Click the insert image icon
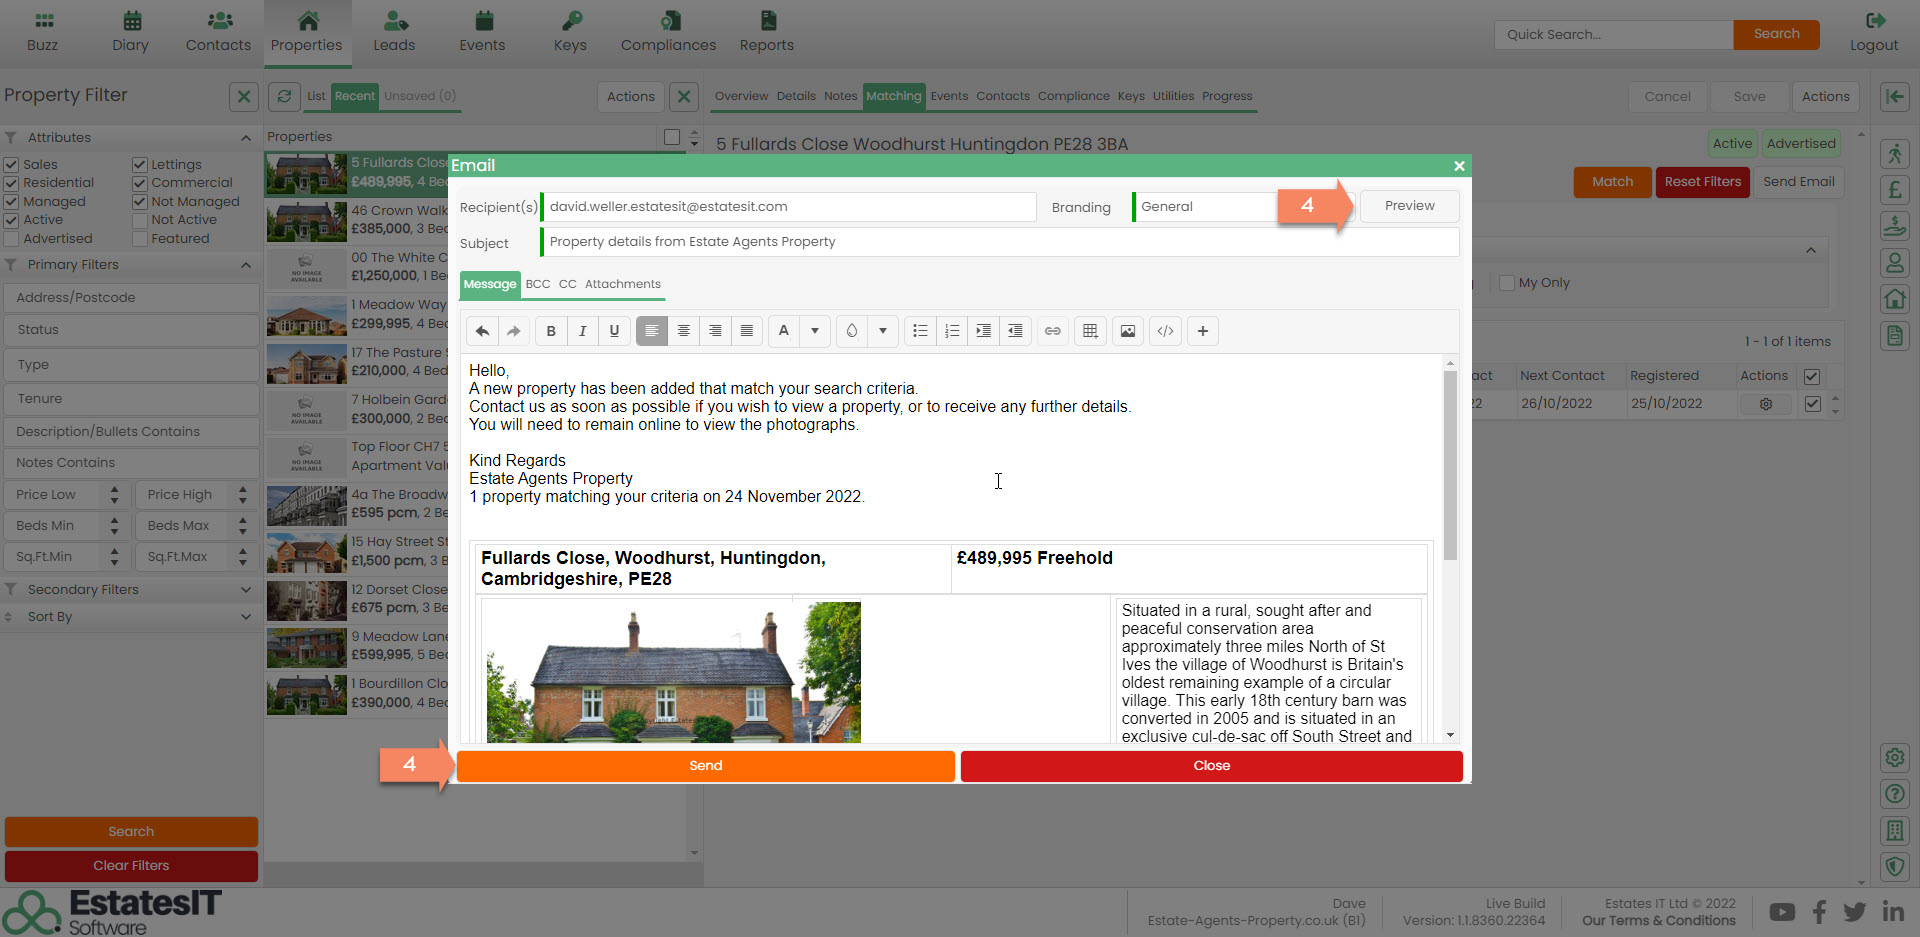The width and height of the screenshot is (1920, 937). pyautogui.click(x=1128, y=331)
